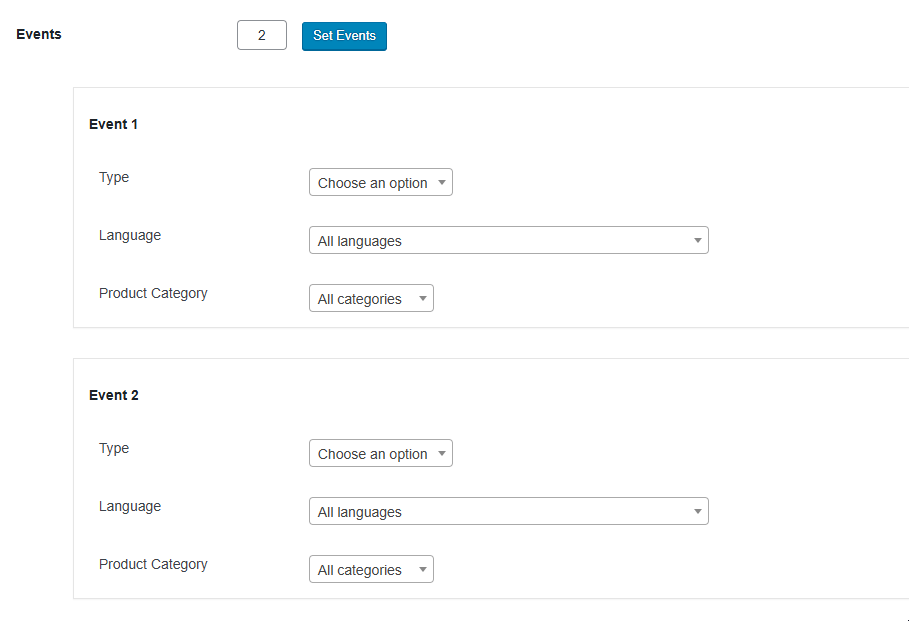Expand Event 2 'All languages' dropdown
Screen dimensions: 909x621
508,512
